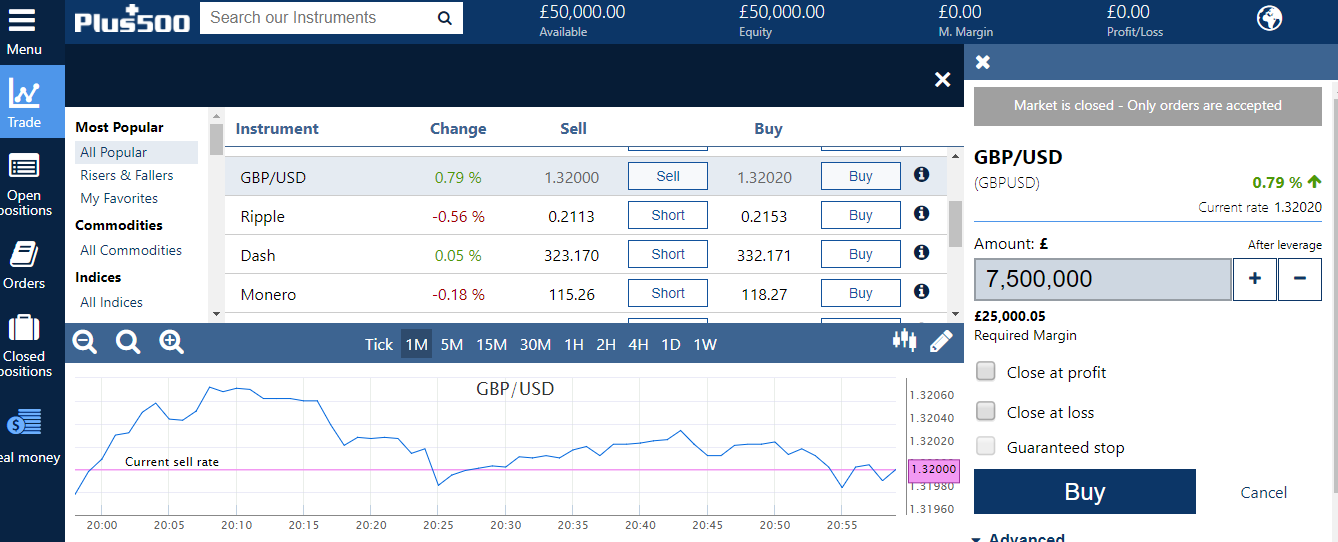Close the GBP/USD order panel

983,62
